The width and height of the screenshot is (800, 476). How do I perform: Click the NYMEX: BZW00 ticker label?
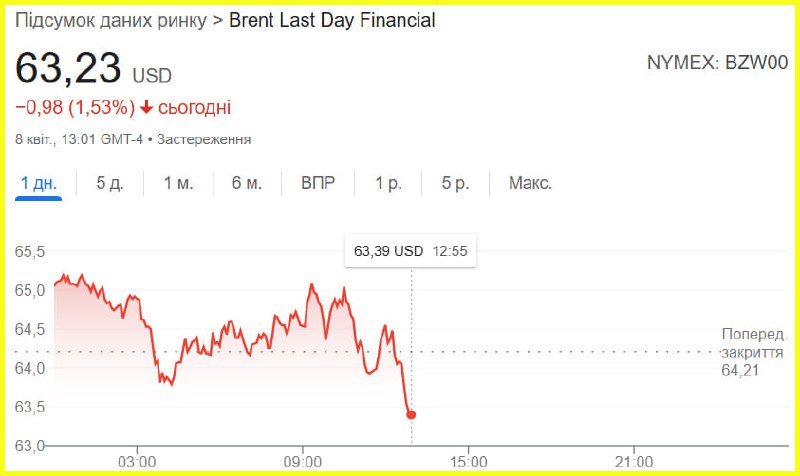coord(718,63)
